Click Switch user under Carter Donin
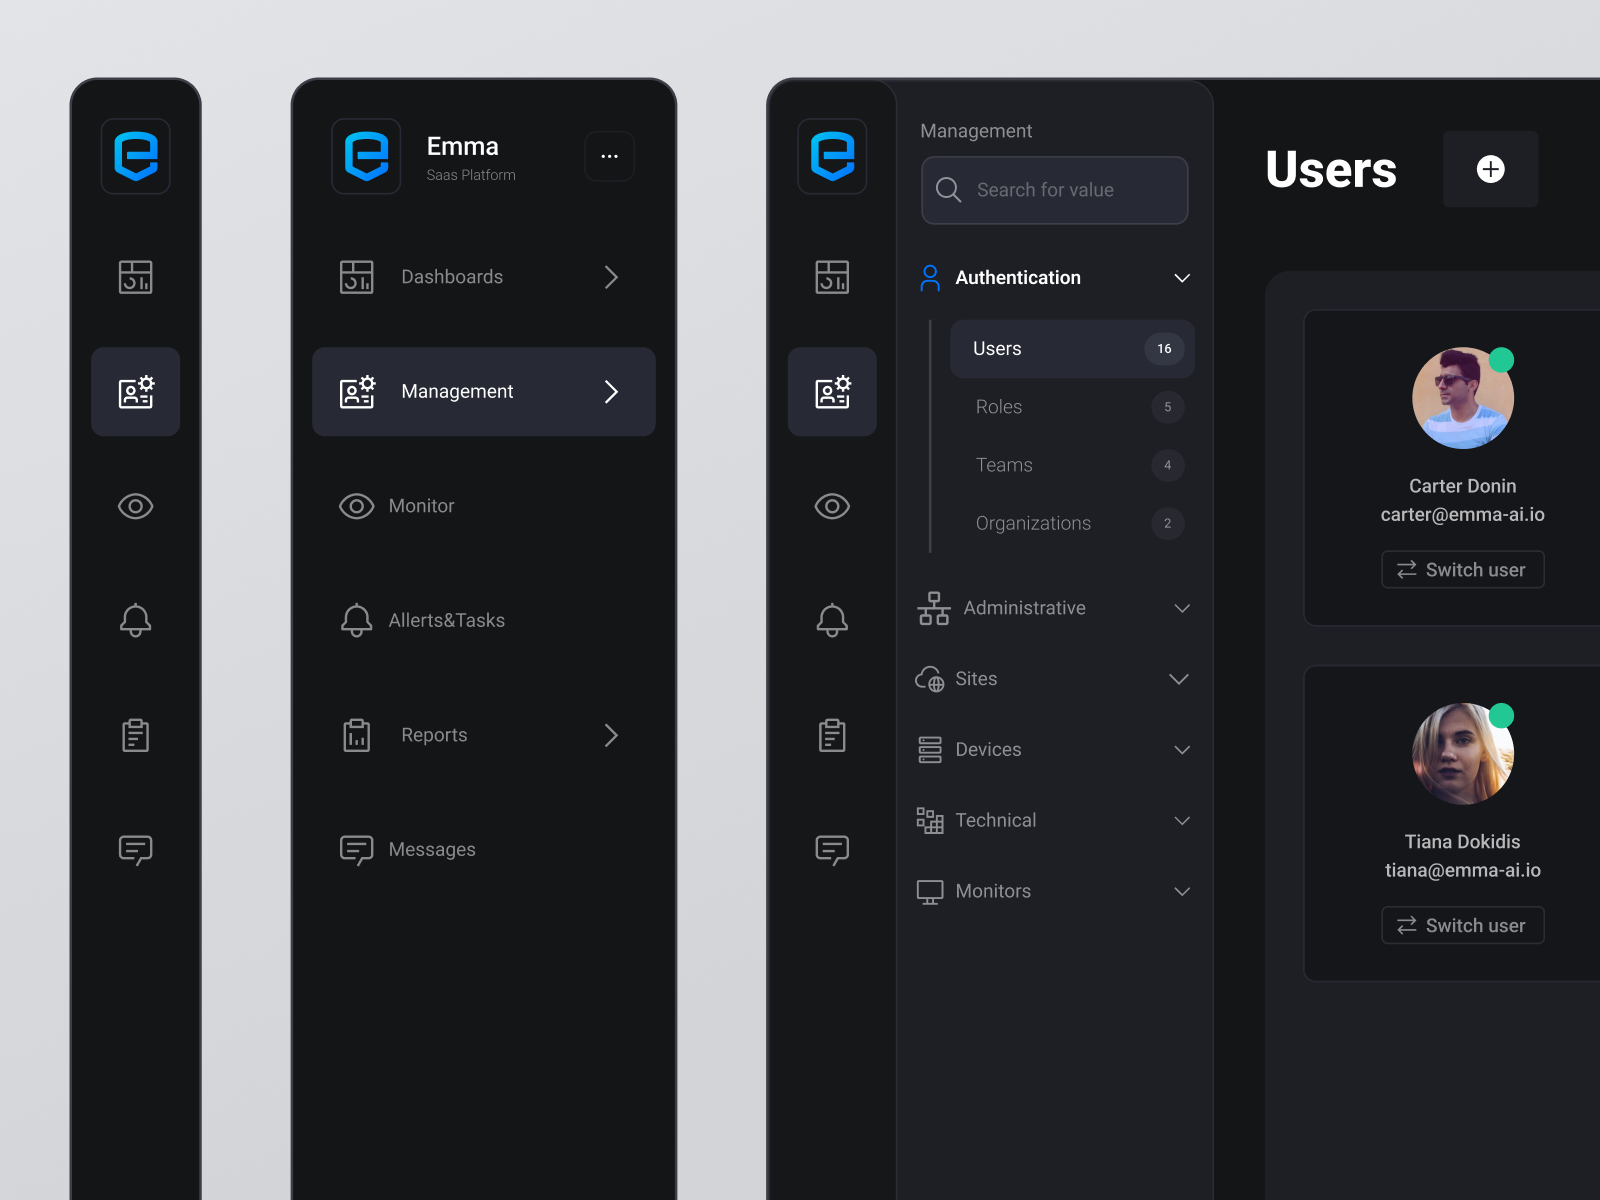 click(x=1462, y=569)
